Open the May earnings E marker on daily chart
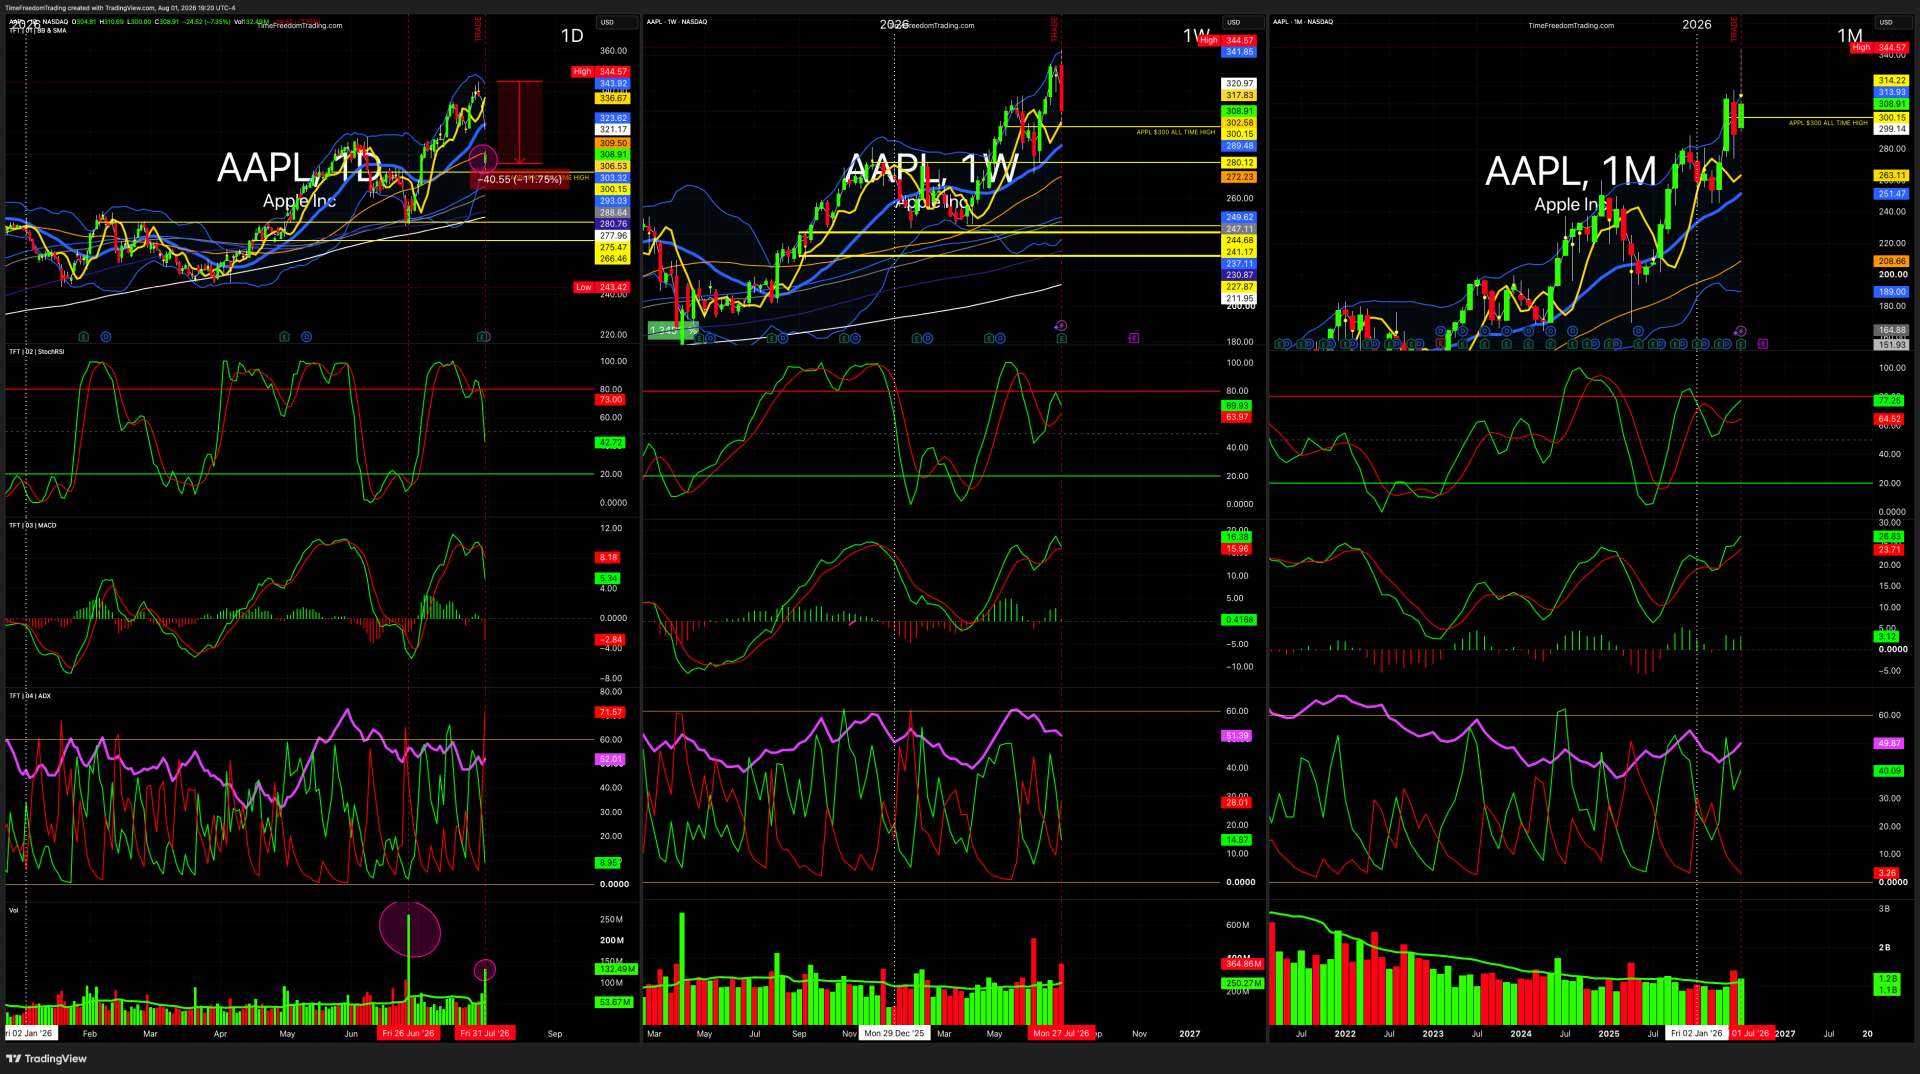Viewport: 1920px width, 1074px height. click(x=284, y=336)
